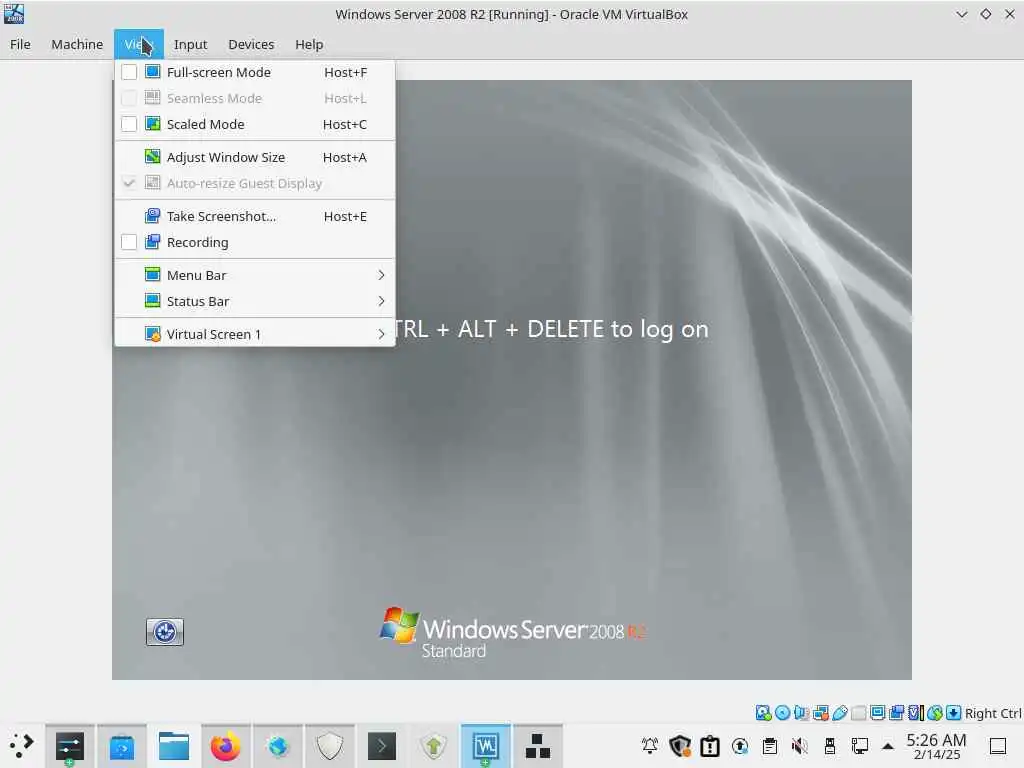Launch the Konsole terminal
The height and width of the screenshot is (768, 1024).
pyautogui.click(x=381, y=746)
